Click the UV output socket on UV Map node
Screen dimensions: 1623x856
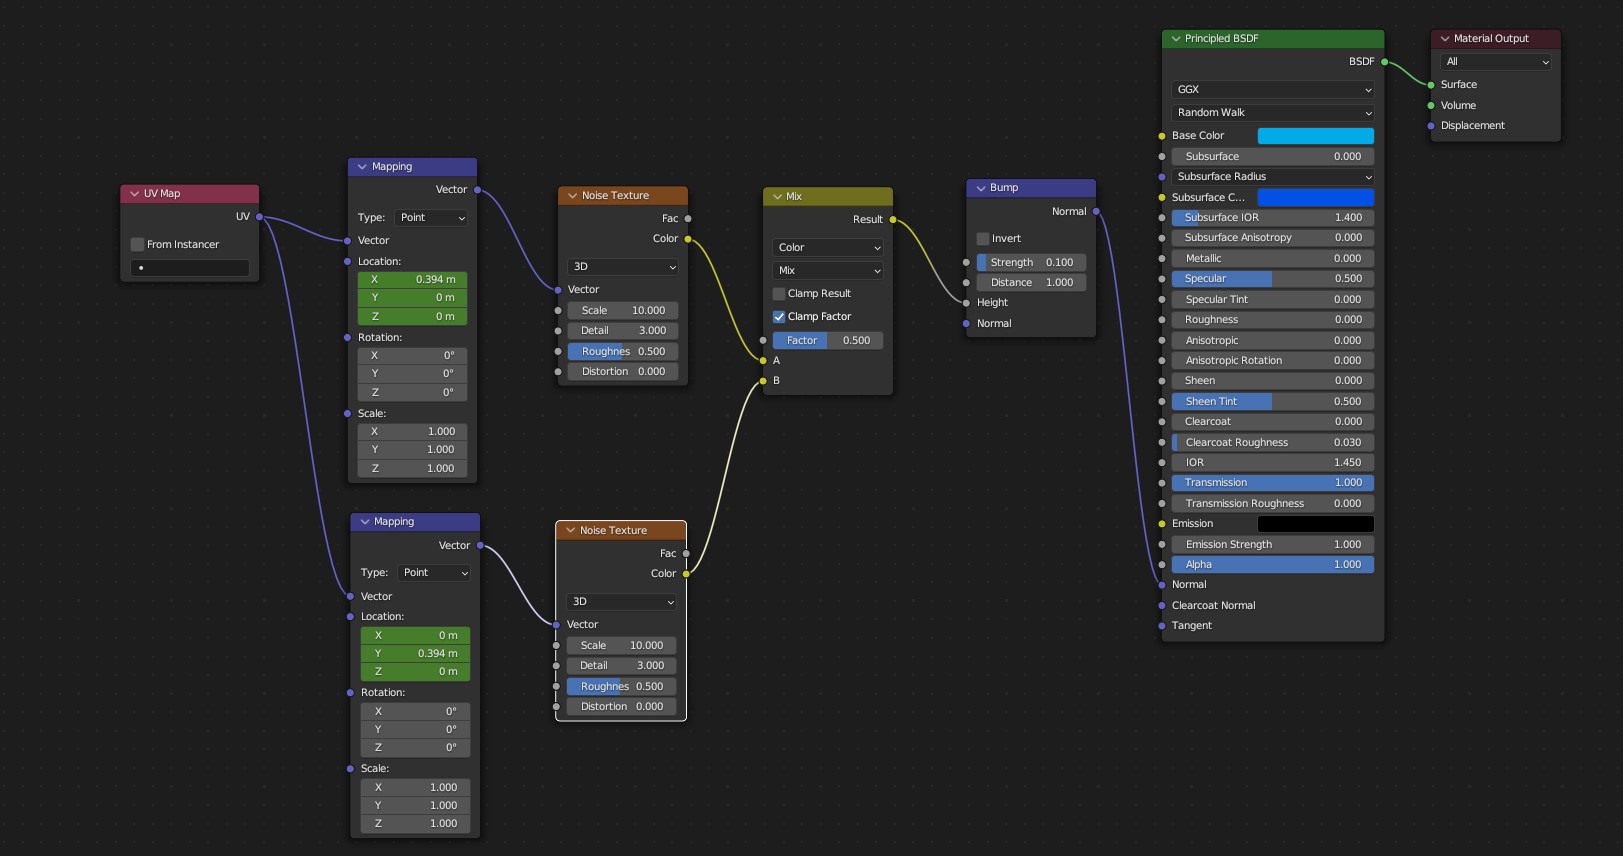(x=259, y=217)
